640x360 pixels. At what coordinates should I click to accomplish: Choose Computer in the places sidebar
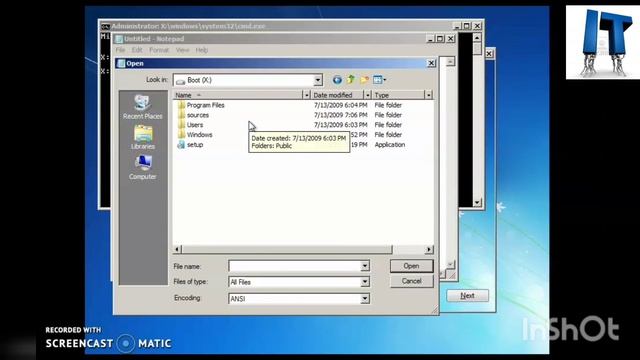(142, 168)
